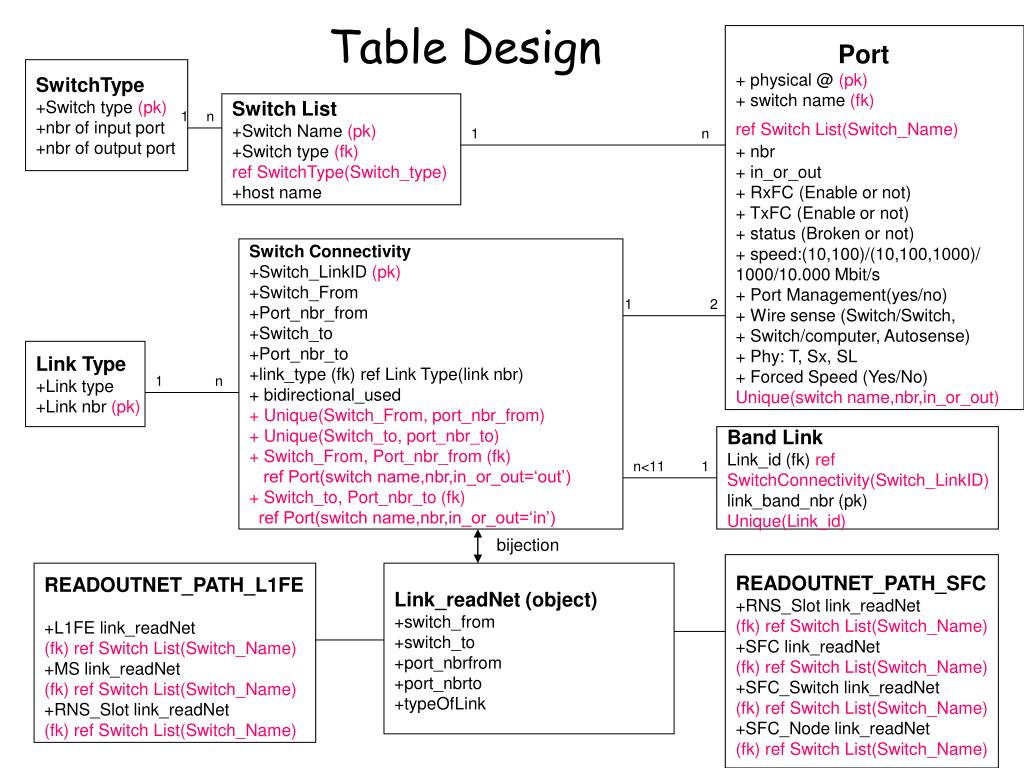Click '+switch_from' in Link_readNet
The height and width of the screenshot is (768, 1024).
[x=445, y=622]
